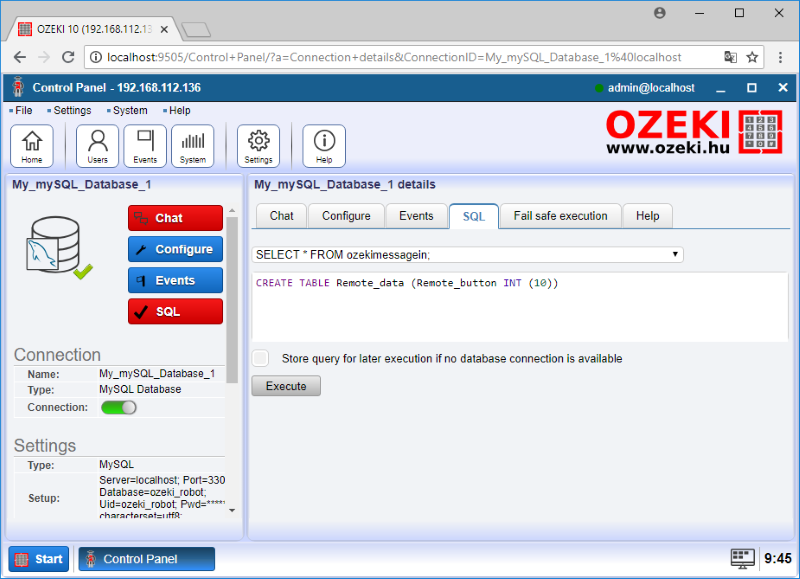The height and width of the screenshot is (579, 800).
Task: Open the File menu
Action: pyautogui.click(x=22, y=111)
